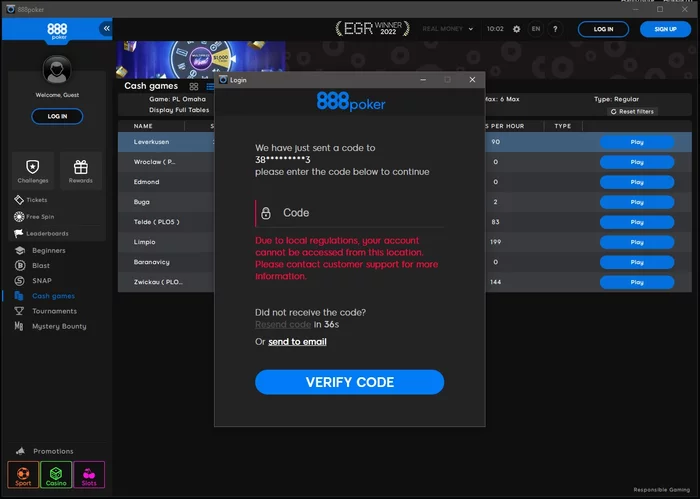Click Play for the Buga table

[x=637, y=202]
